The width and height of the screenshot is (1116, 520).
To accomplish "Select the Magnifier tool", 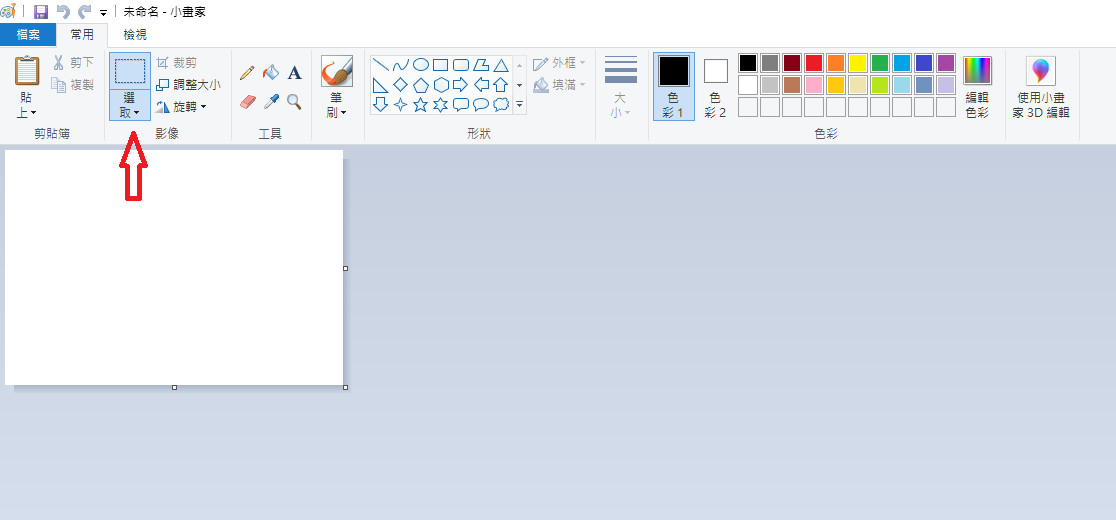I will point(294,102).
